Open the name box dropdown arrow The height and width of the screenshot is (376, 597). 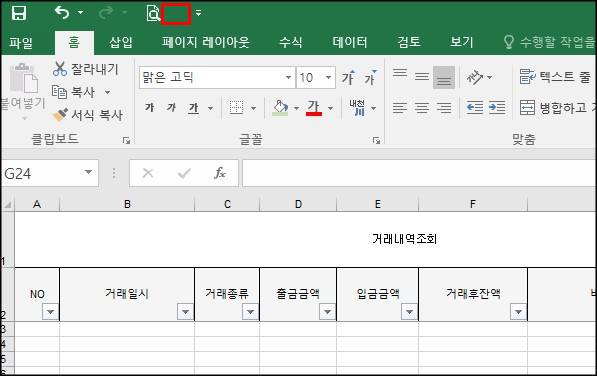(x=88, y=172)
